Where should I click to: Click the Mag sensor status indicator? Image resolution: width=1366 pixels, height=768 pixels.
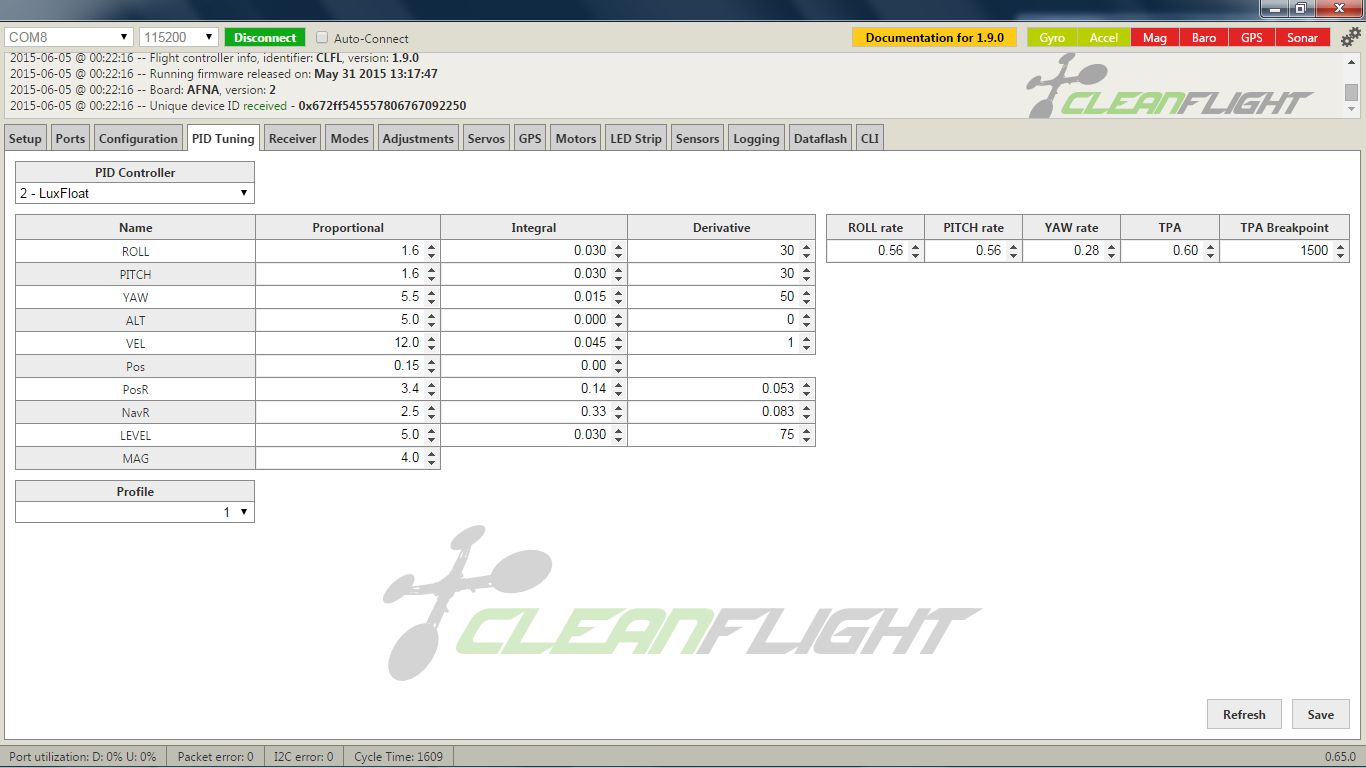point(1155,38)
